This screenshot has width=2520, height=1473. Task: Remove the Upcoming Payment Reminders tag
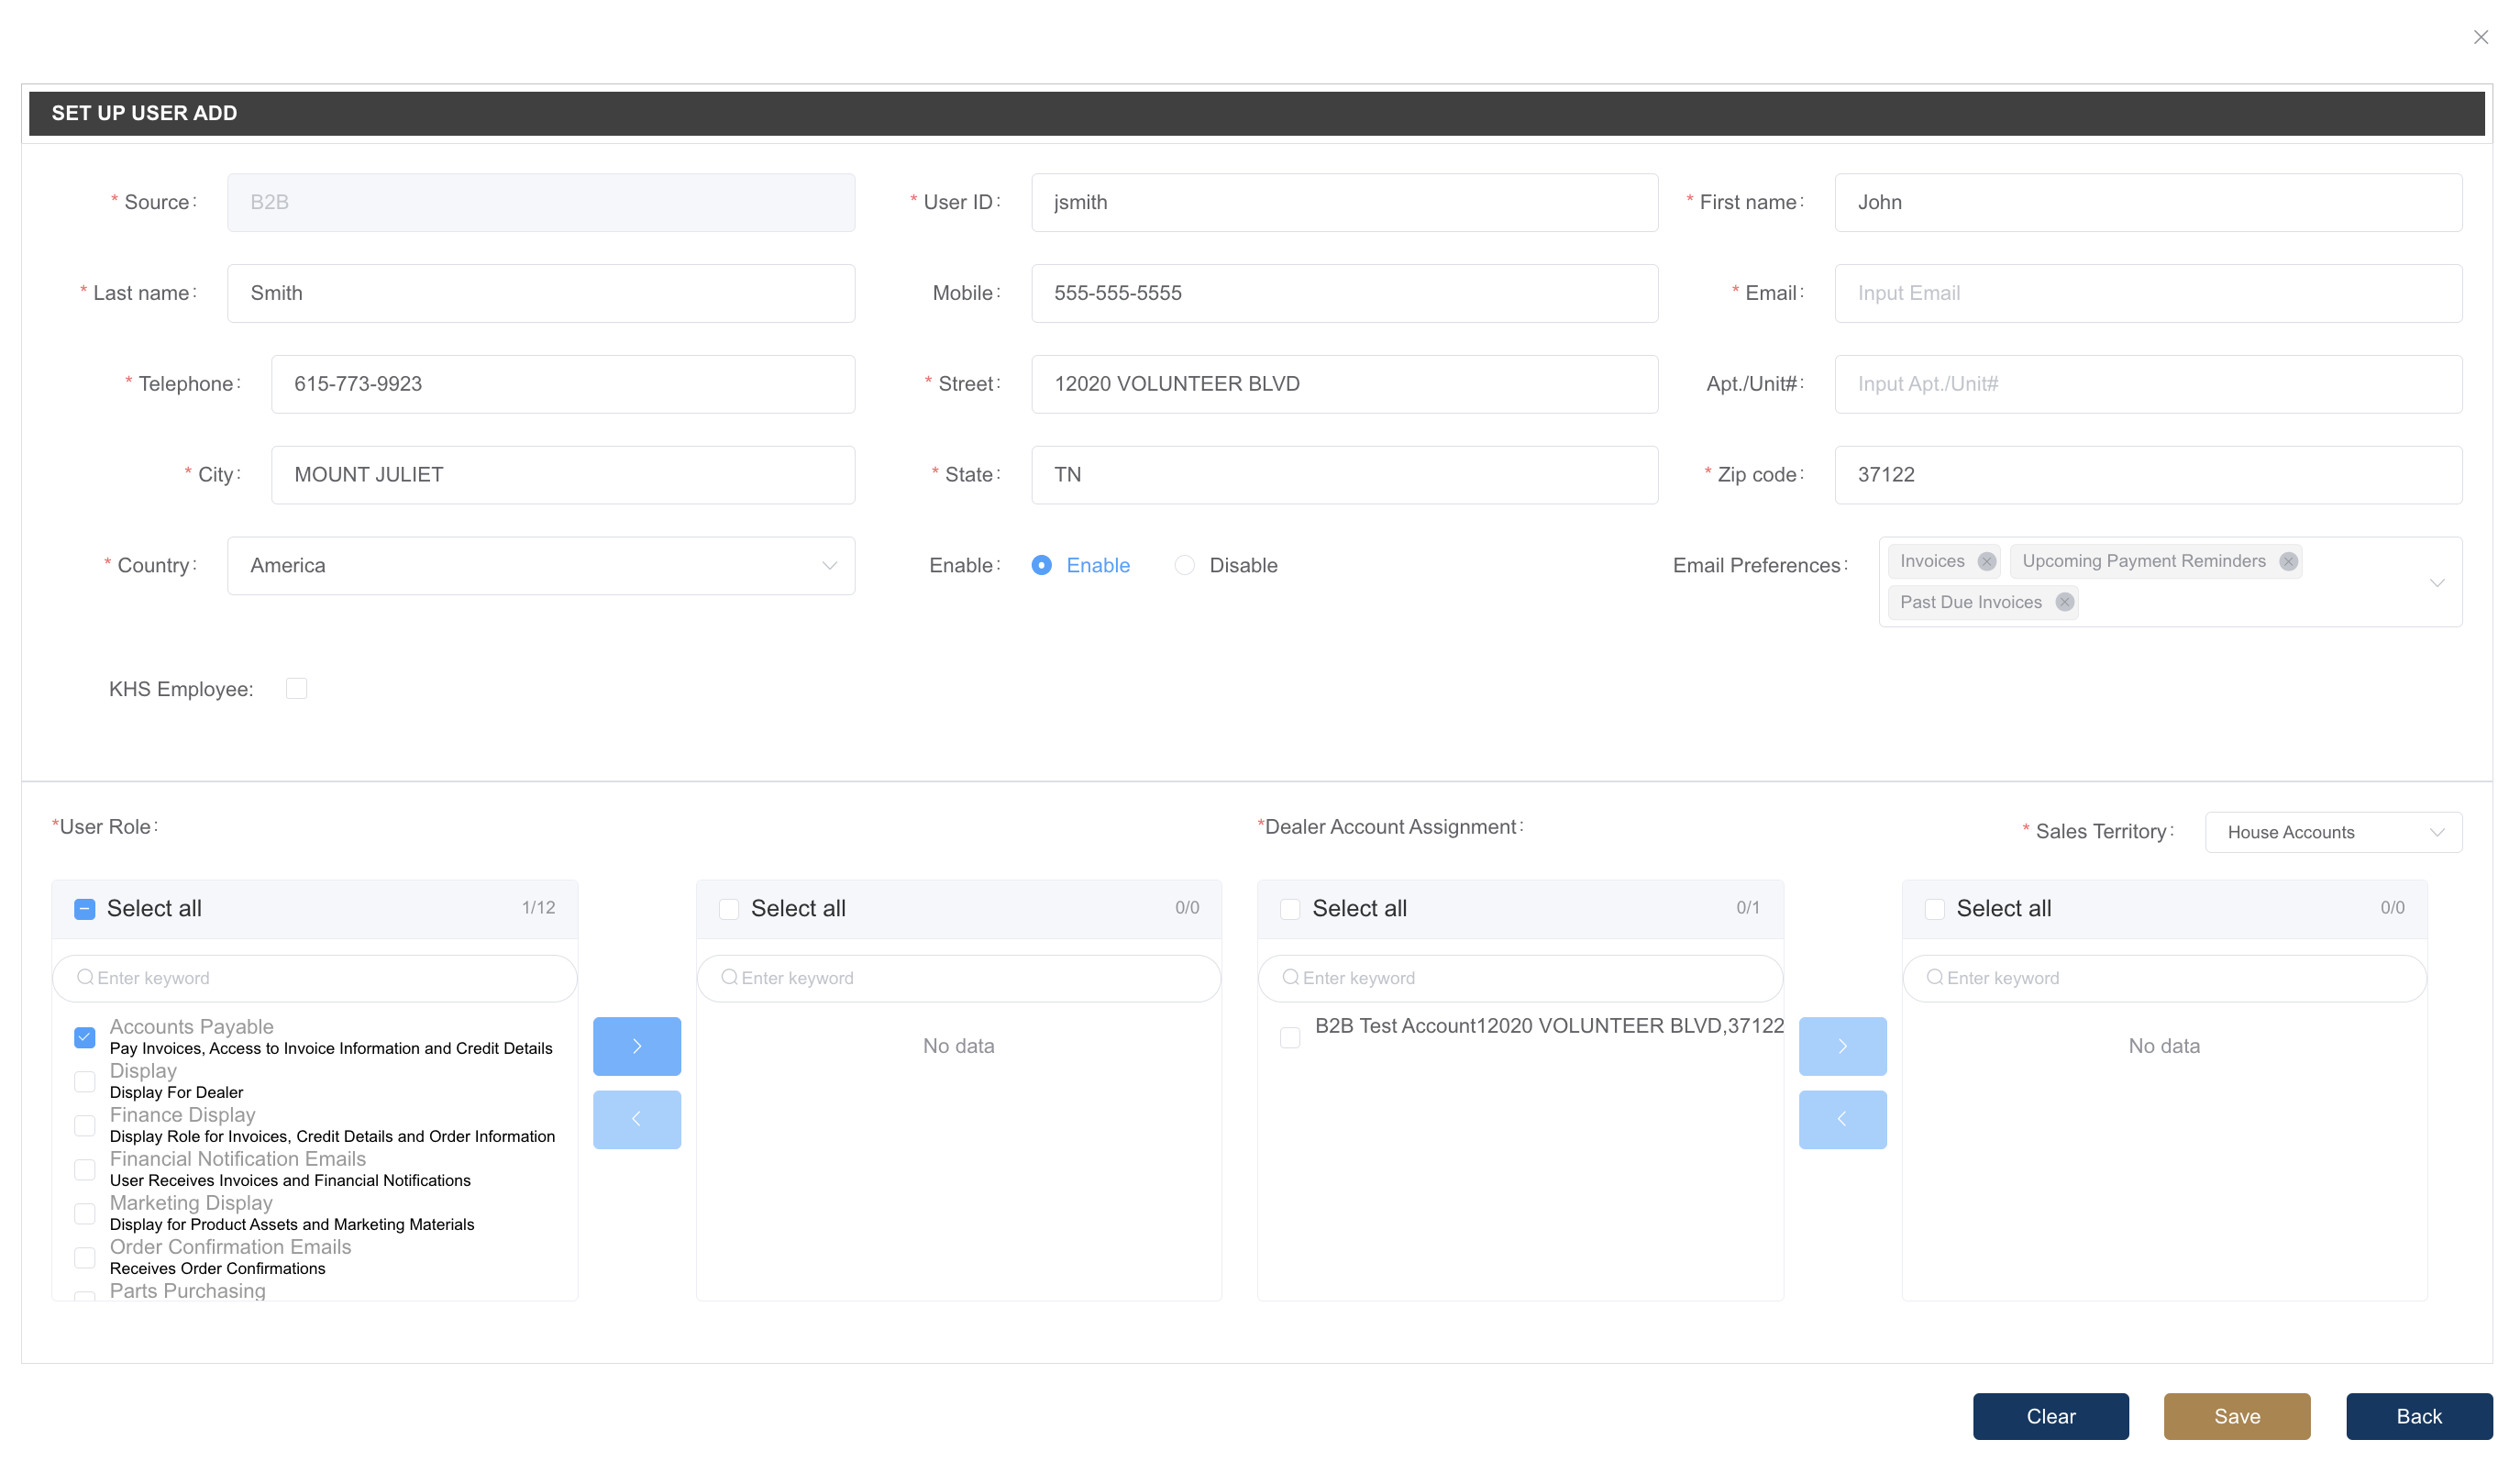coord(2287,561)
